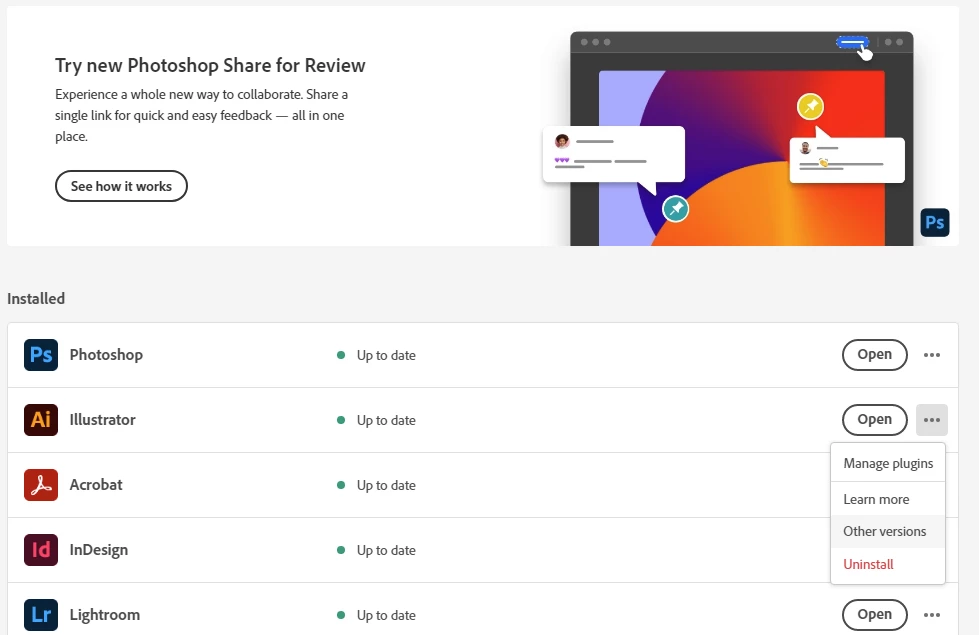
Task: Click Acrobat's Up to date status
Action: (x=386, y=485)
